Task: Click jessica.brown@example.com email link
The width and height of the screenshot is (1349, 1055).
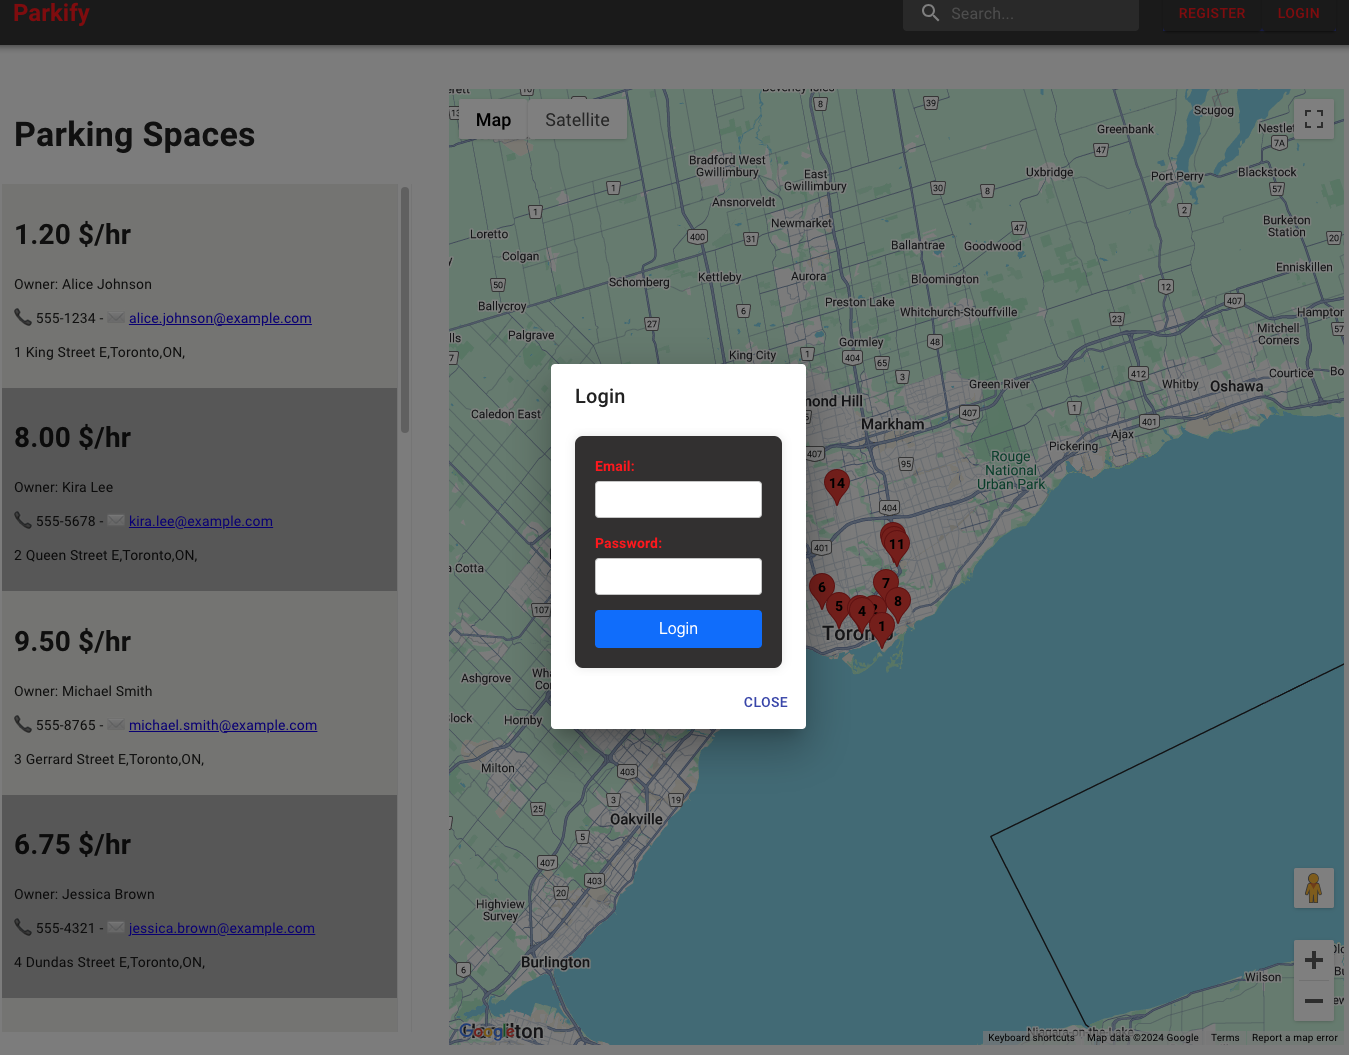Action: click(x=221, y=928)
